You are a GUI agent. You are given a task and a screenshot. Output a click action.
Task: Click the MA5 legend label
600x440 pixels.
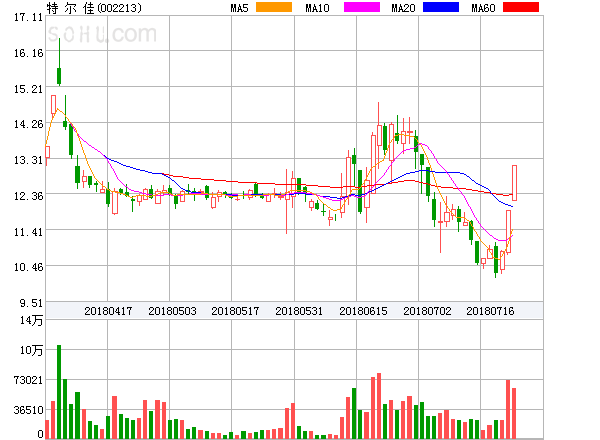[239, 8]
